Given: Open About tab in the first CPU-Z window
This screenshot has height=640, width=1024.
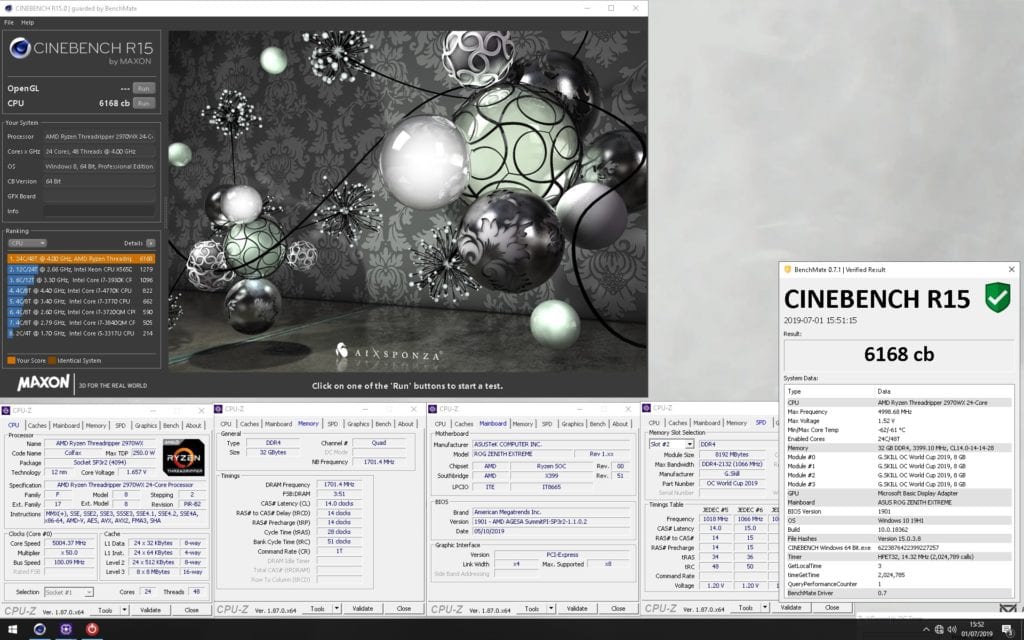Looking at the screenshot, I should [193, 425].
